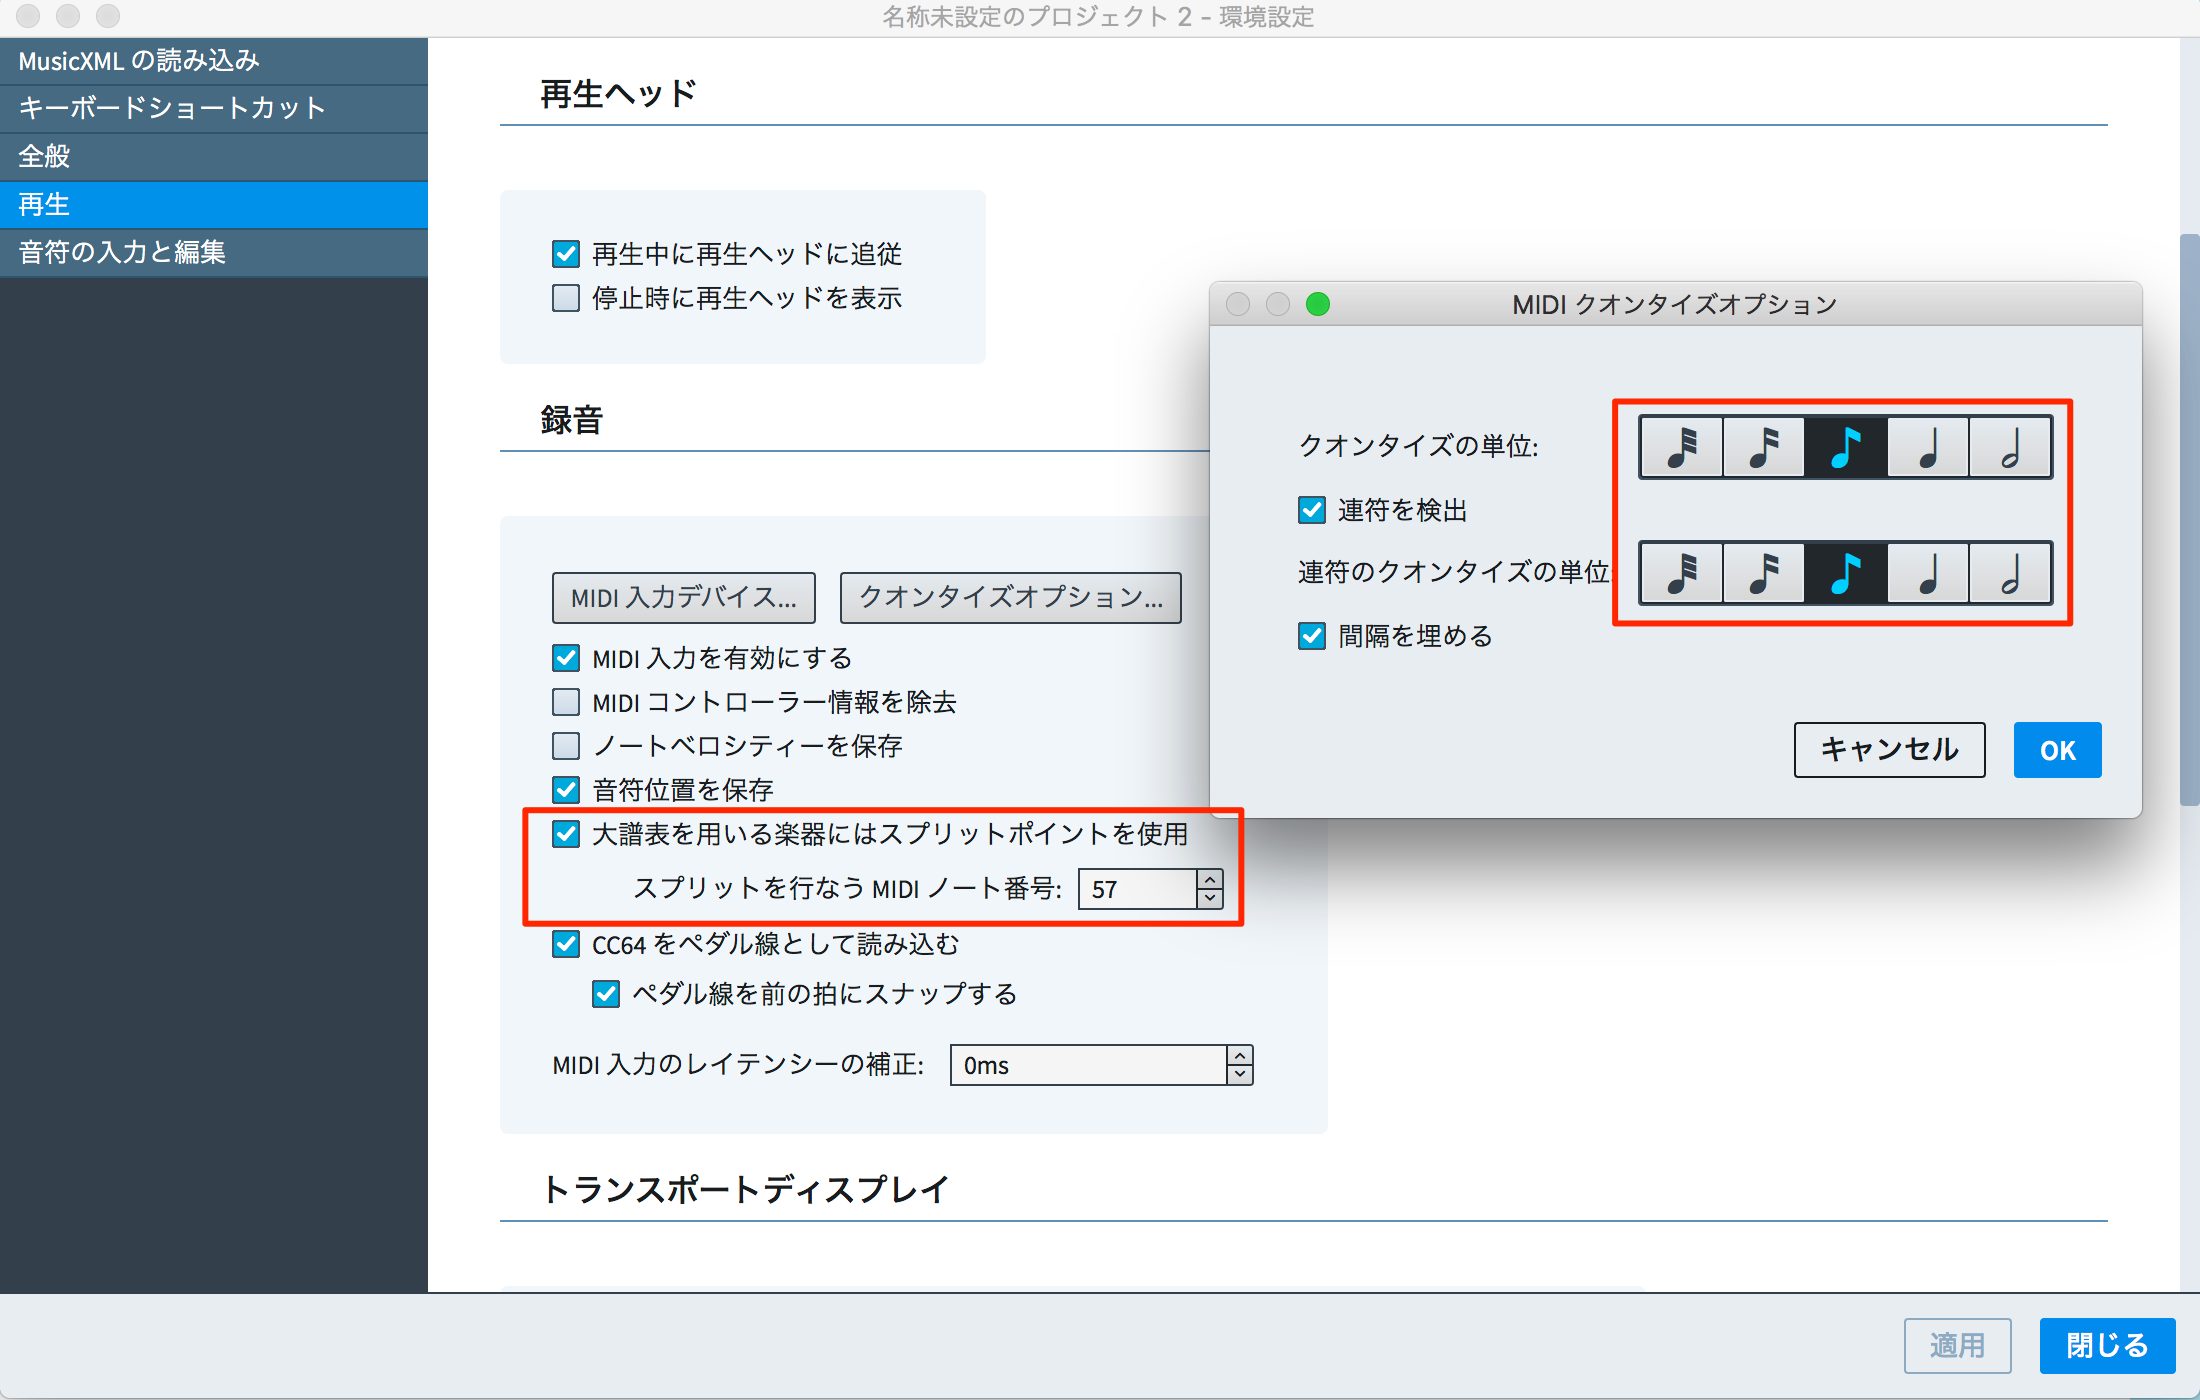Click 適用 button
This screenshot has width=2200, height=1400.
pyautogui.click(x=1958, y=1345)
